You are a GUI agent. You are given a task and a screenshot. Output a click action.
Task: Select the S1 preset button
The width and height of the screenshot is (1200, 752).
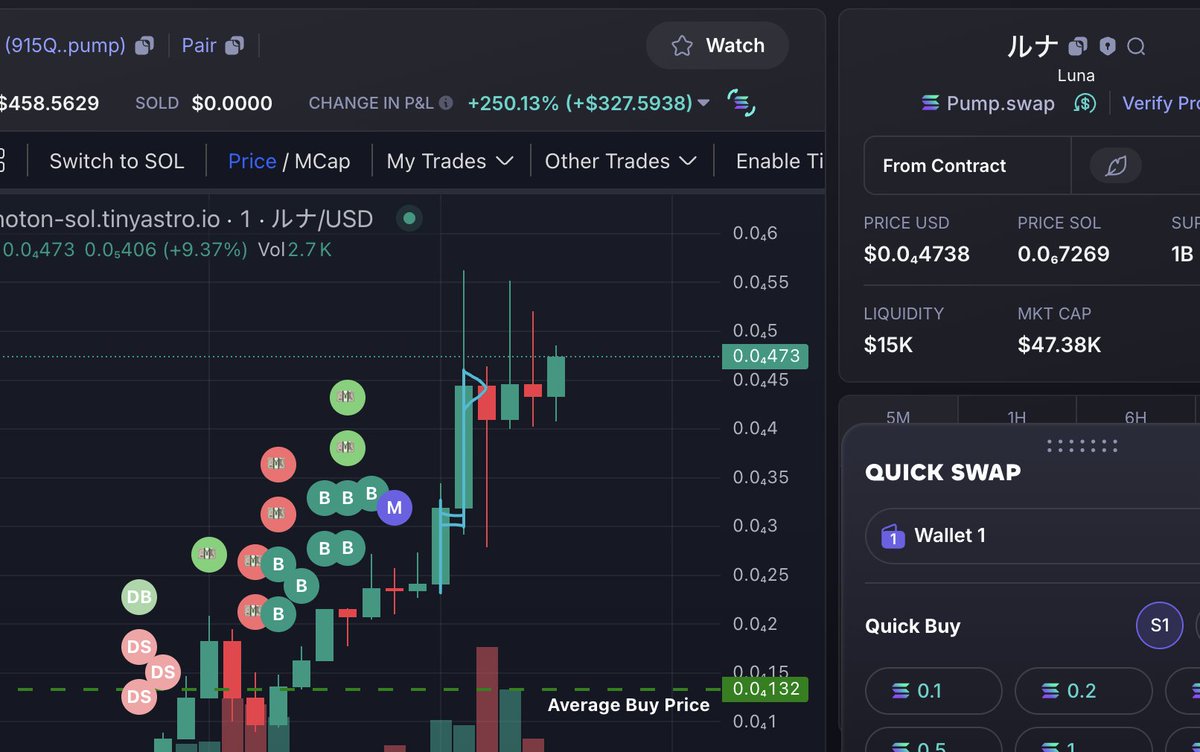tap(1159, 626)
